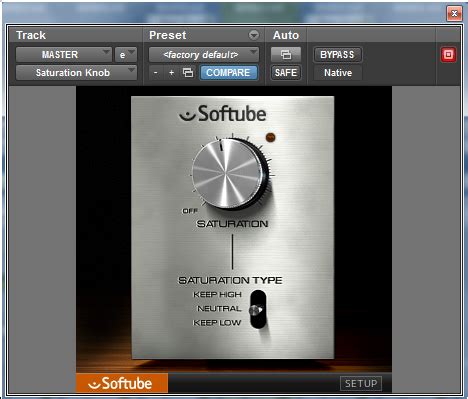Open the MASTER track selector dropdown
468x399 pixels.
64,55
